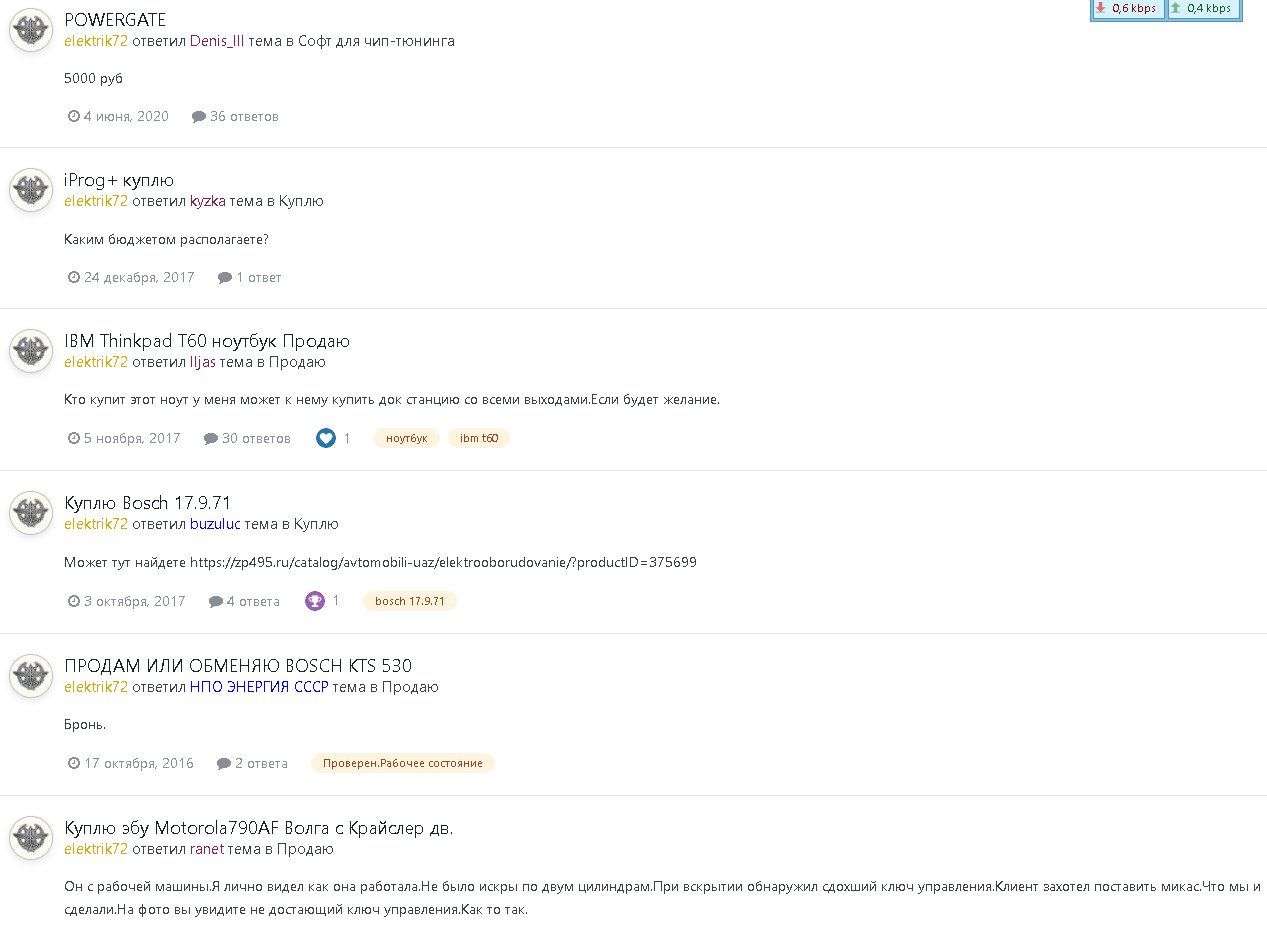
Task: Click the comment bubble icon beside "30 ответов"
Action: tap(211, 439)
